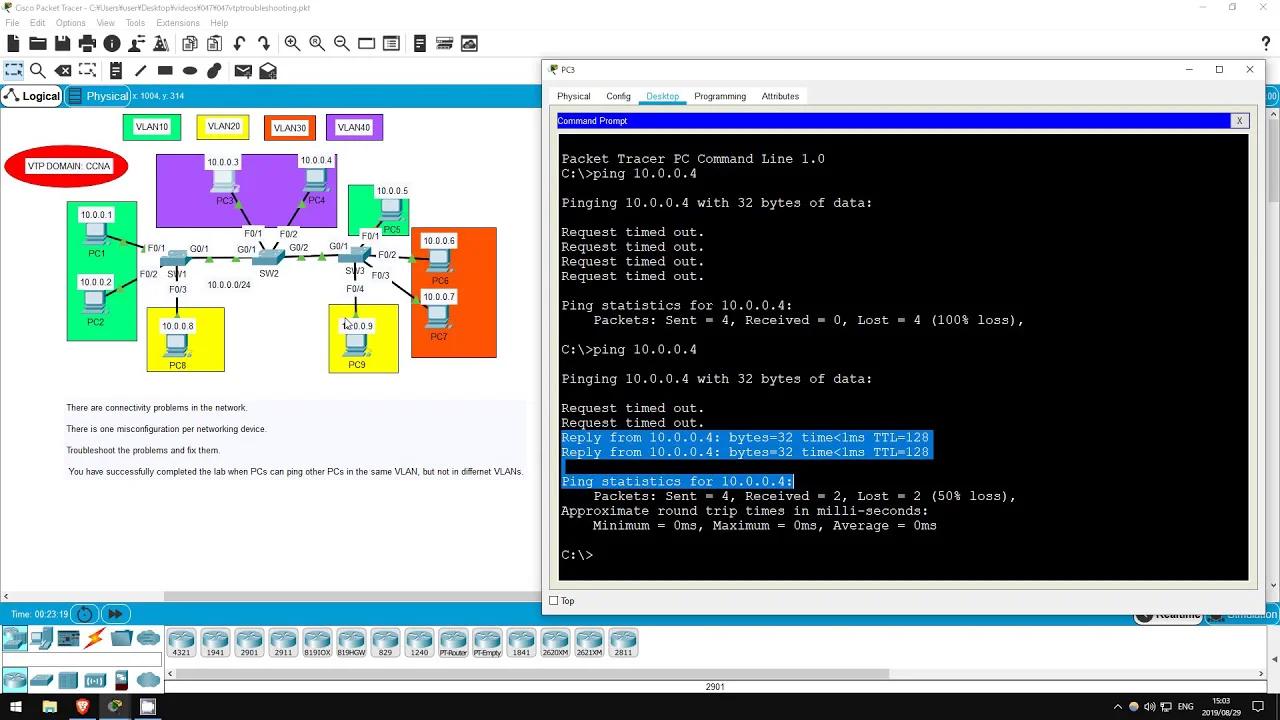This screenshot has width=1280, height=720.
Task: Click the Power Cycle Devices button
Action: tap(85, 613)
